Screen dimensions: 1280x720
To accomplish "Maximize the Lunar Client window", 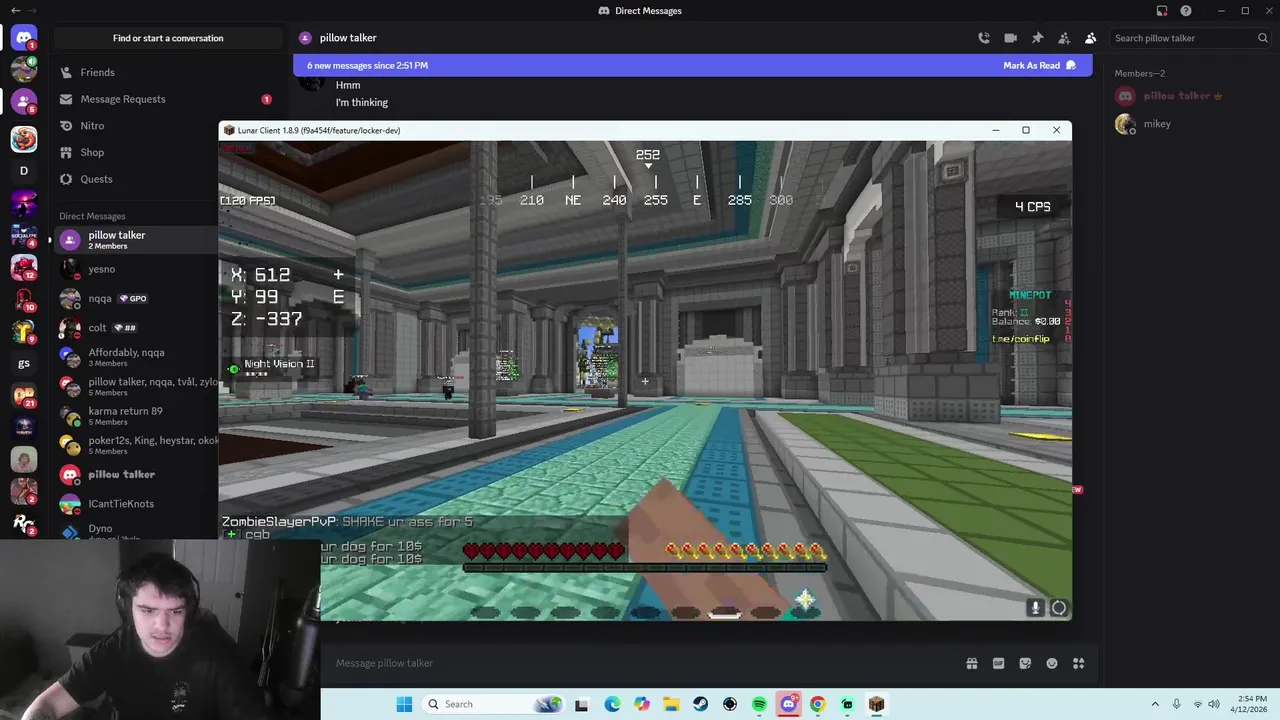I will (x=1025, y=130).
